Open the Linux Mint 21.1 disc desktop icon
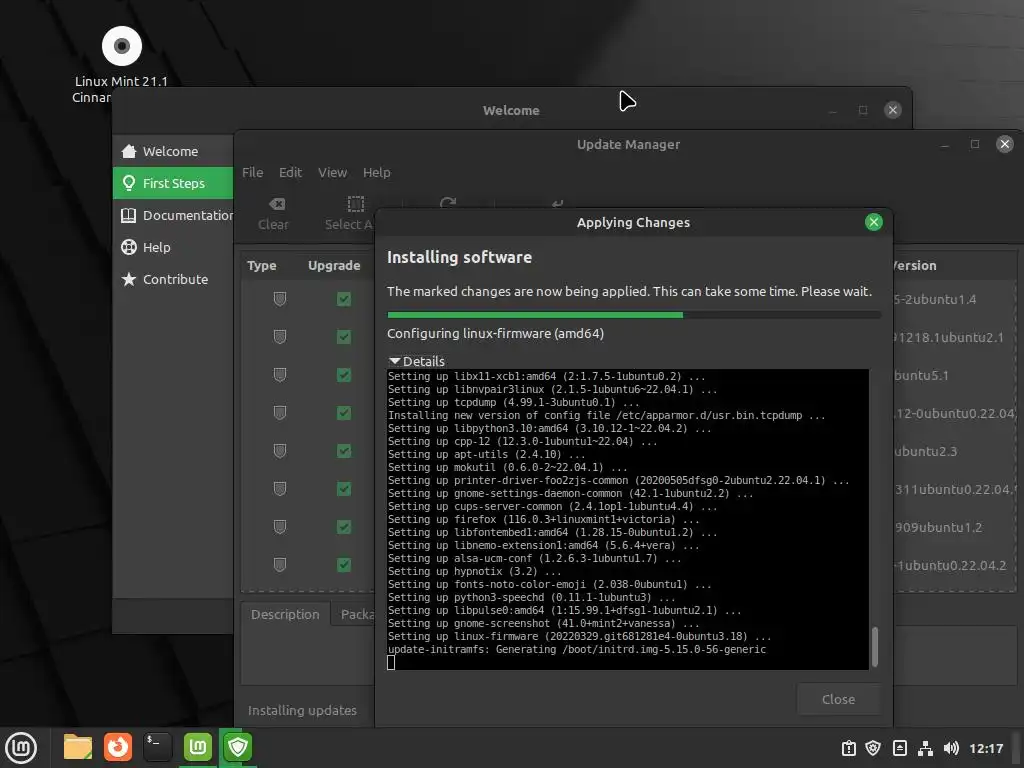The width and height of the screenshot is (1024, 768). pyautogui.click(x=121, y=46)
